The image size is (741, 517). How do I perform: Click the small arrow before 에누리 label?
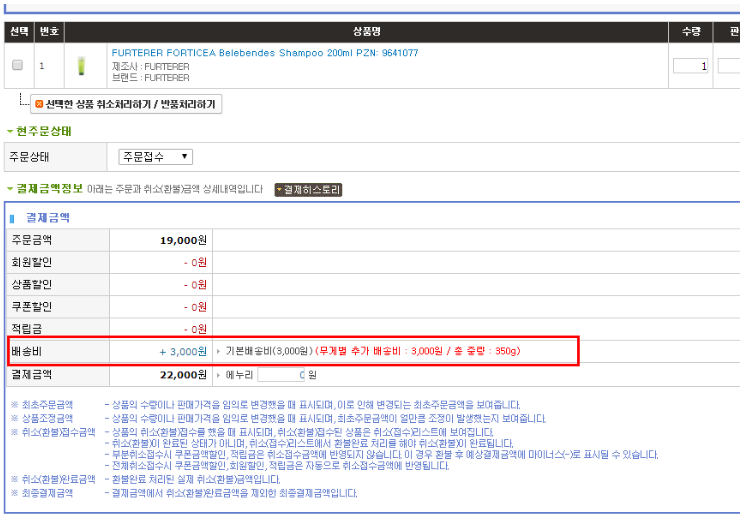(x=219, y=375)
